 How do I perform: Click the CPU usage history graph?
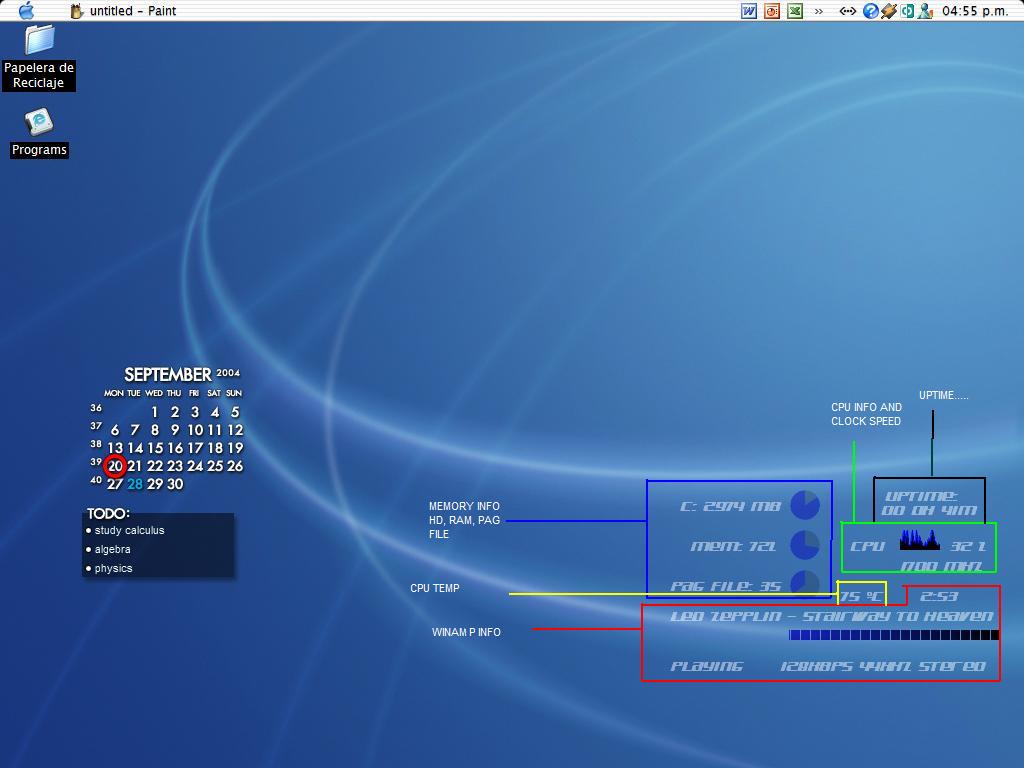click(x=920, y=540)
